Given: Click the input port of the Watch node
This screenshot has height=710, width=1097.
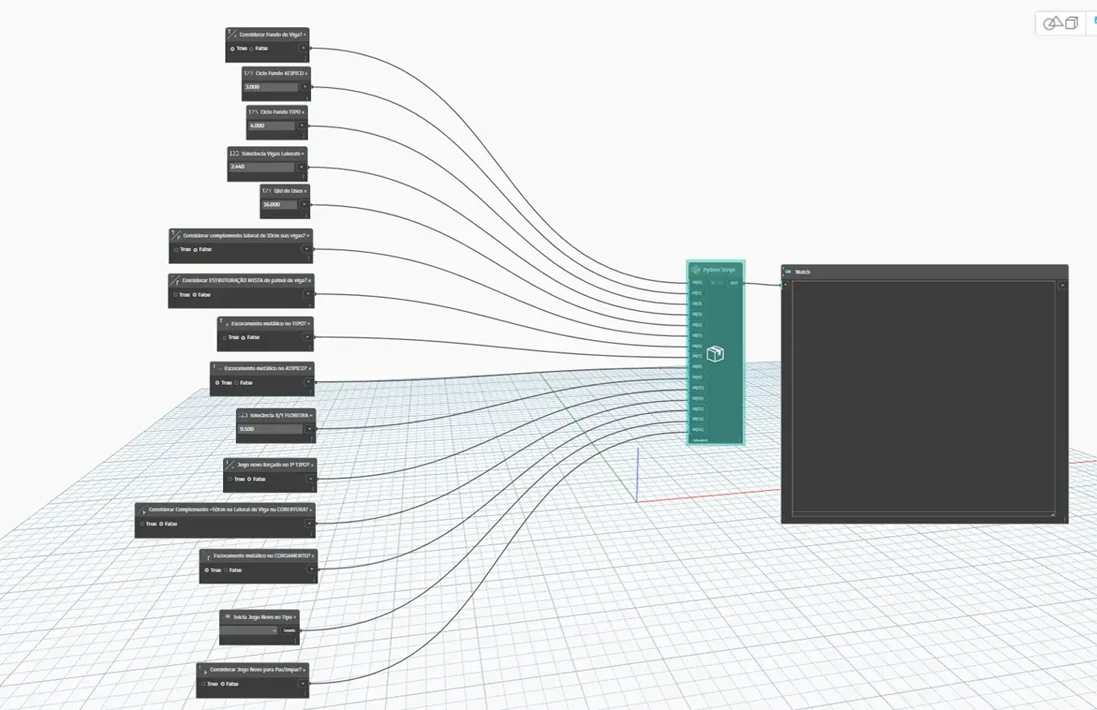Looking at the screenshot, I should pyautogui.click(x=785, y=285).
